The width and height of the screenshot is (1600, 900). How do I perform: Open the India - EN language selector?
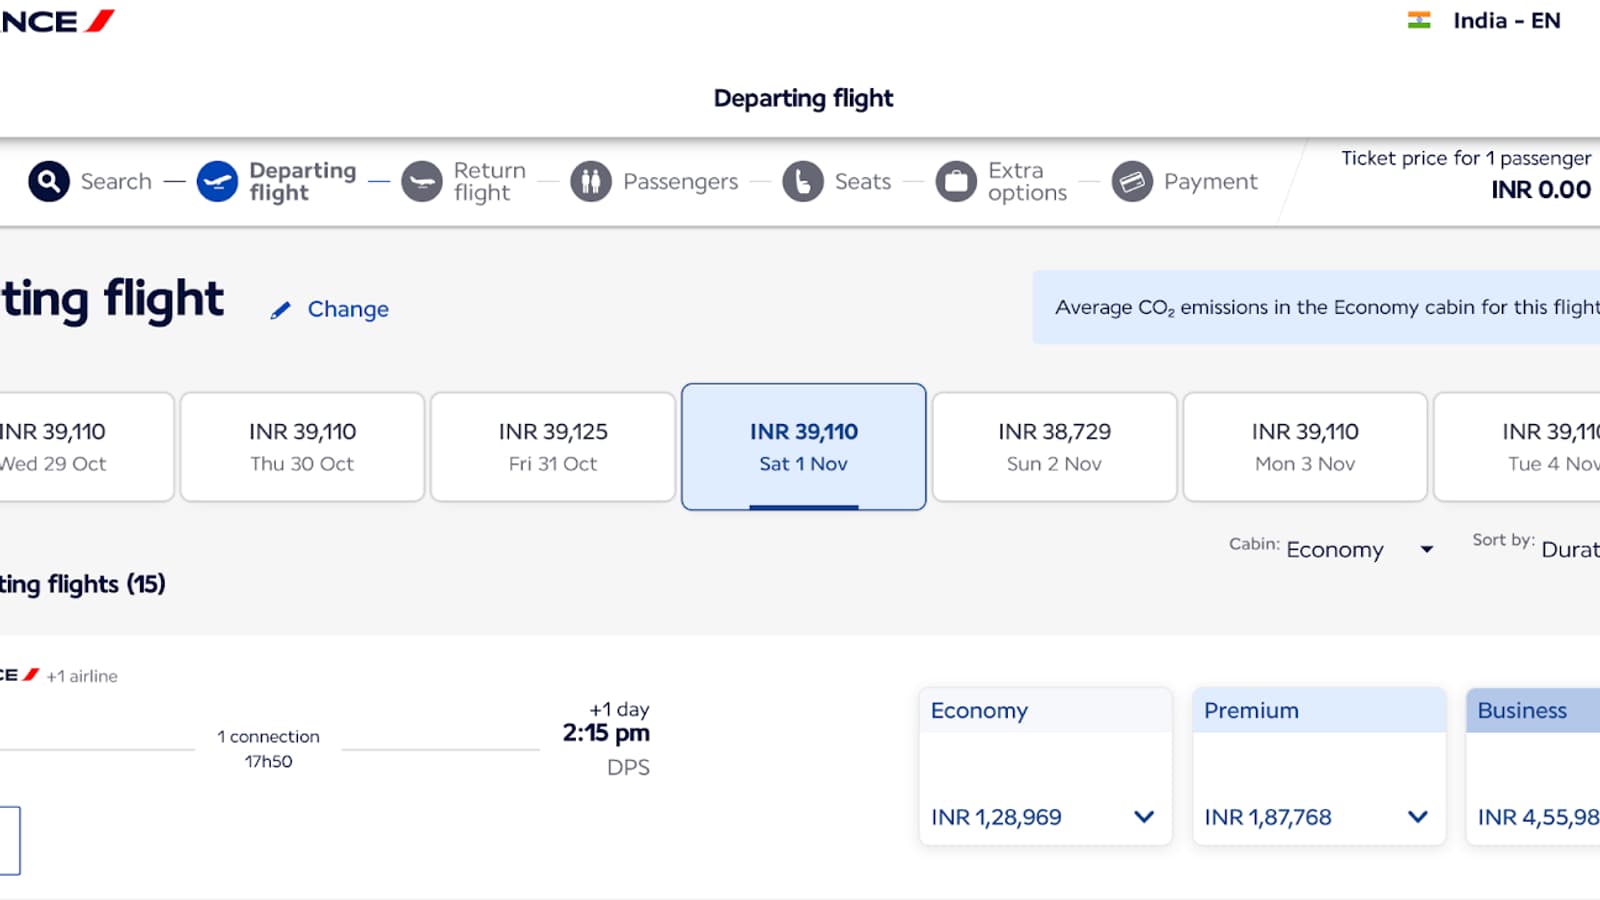click(1484, 21)
